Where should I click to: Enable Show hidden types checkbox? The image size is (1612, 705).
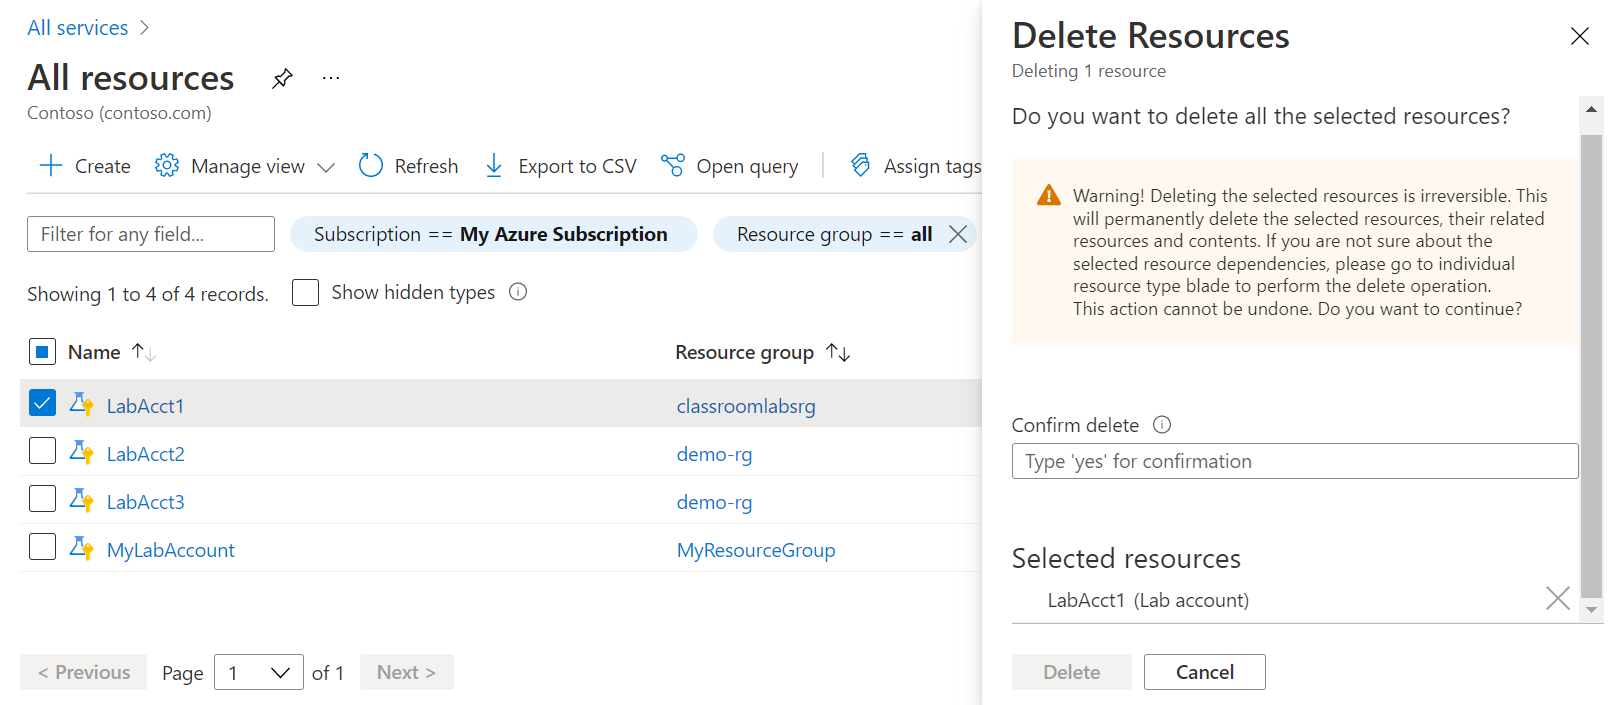(x=305, y=292)
